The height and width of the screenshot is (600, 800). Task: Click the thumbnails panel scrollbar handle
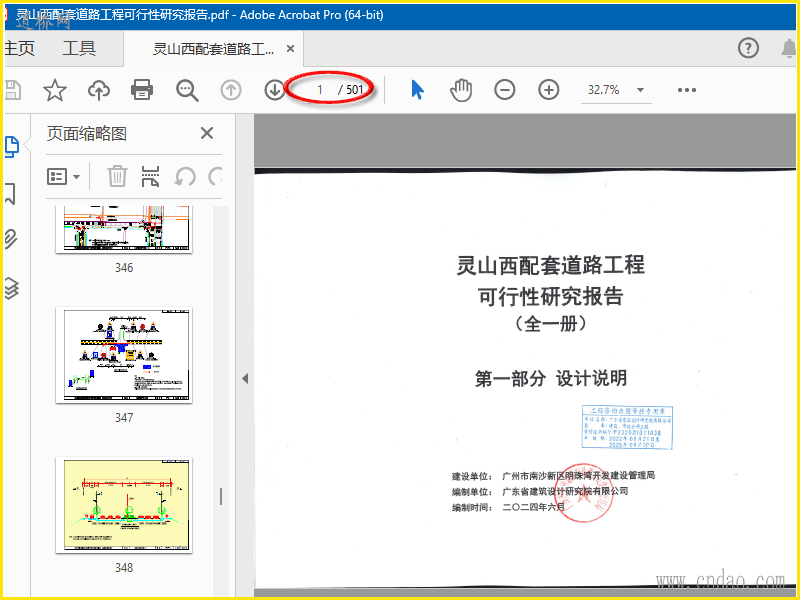[221, 496]
